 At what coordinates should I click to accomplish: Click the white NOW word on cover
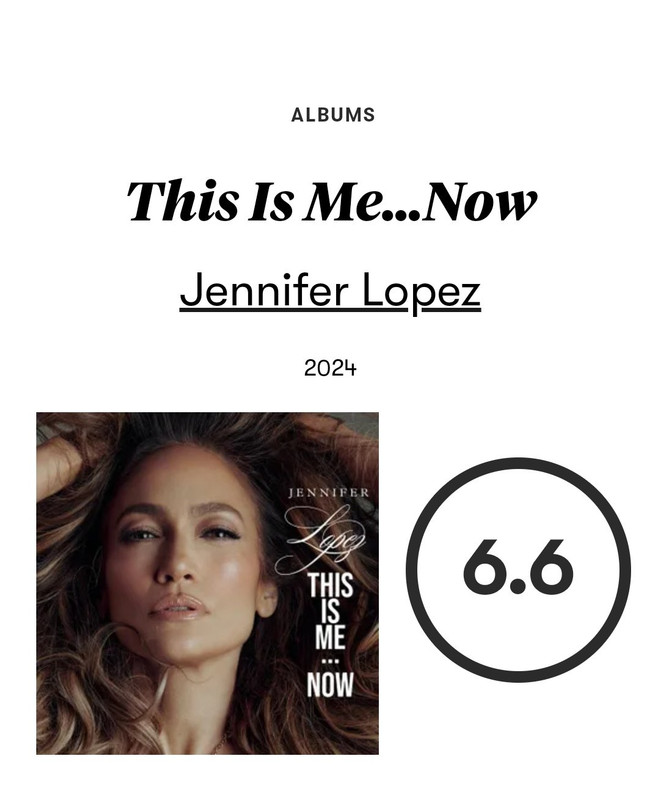point(330,685)
